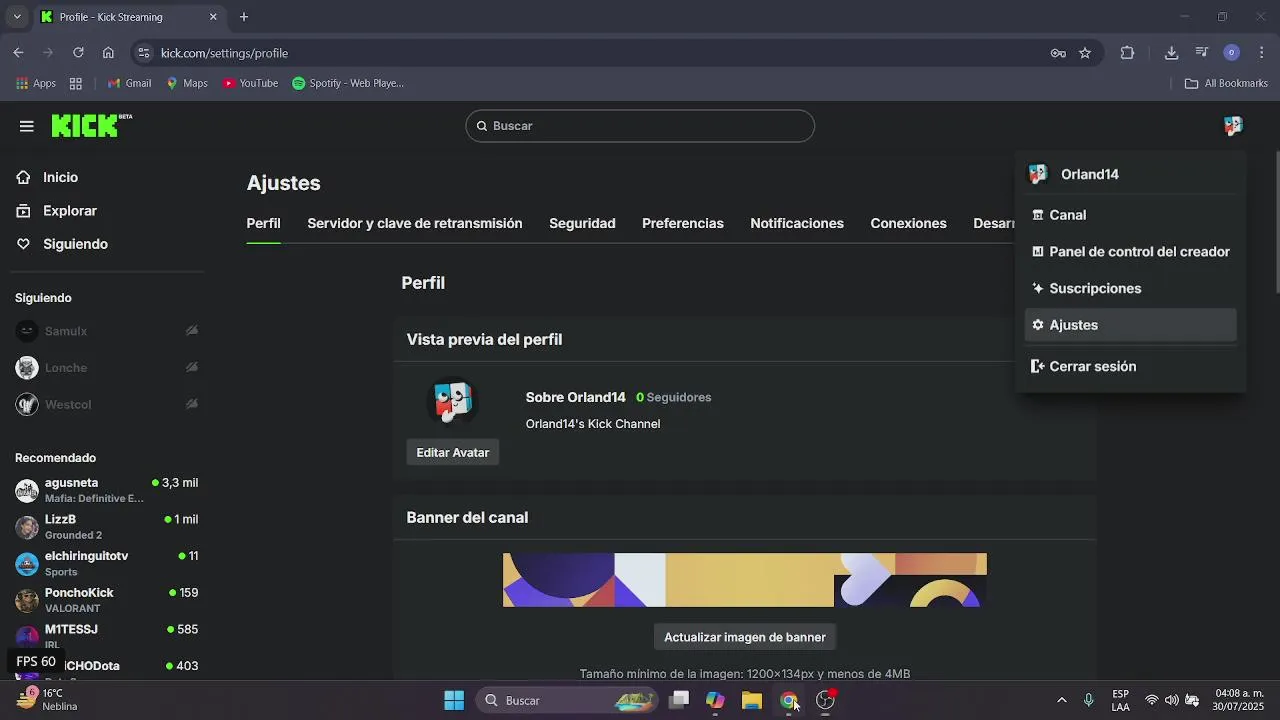Open the hamburger sidebar menu
This screenshot has width=1280, height=720.
click(x=27, y=126)
